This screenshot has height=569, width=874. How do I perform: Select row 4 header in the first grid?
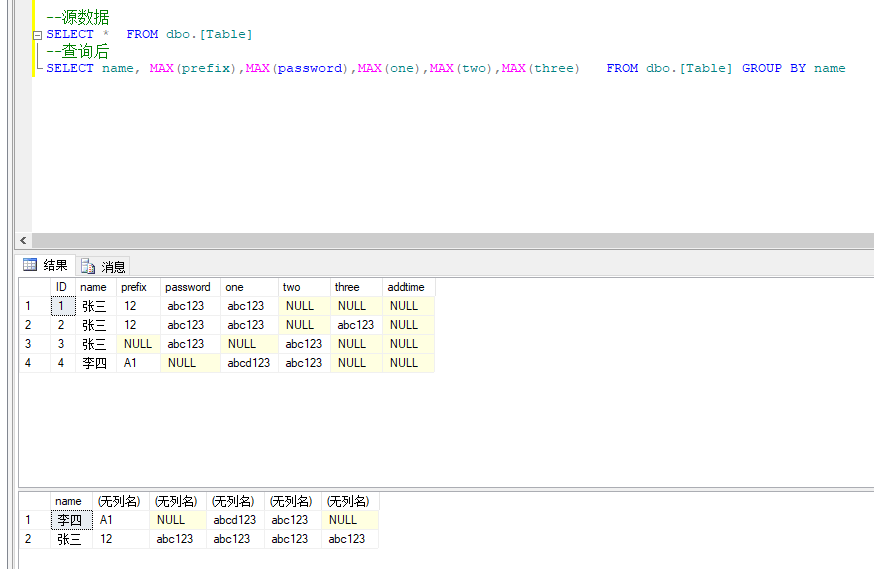click(x=35, y=363)
